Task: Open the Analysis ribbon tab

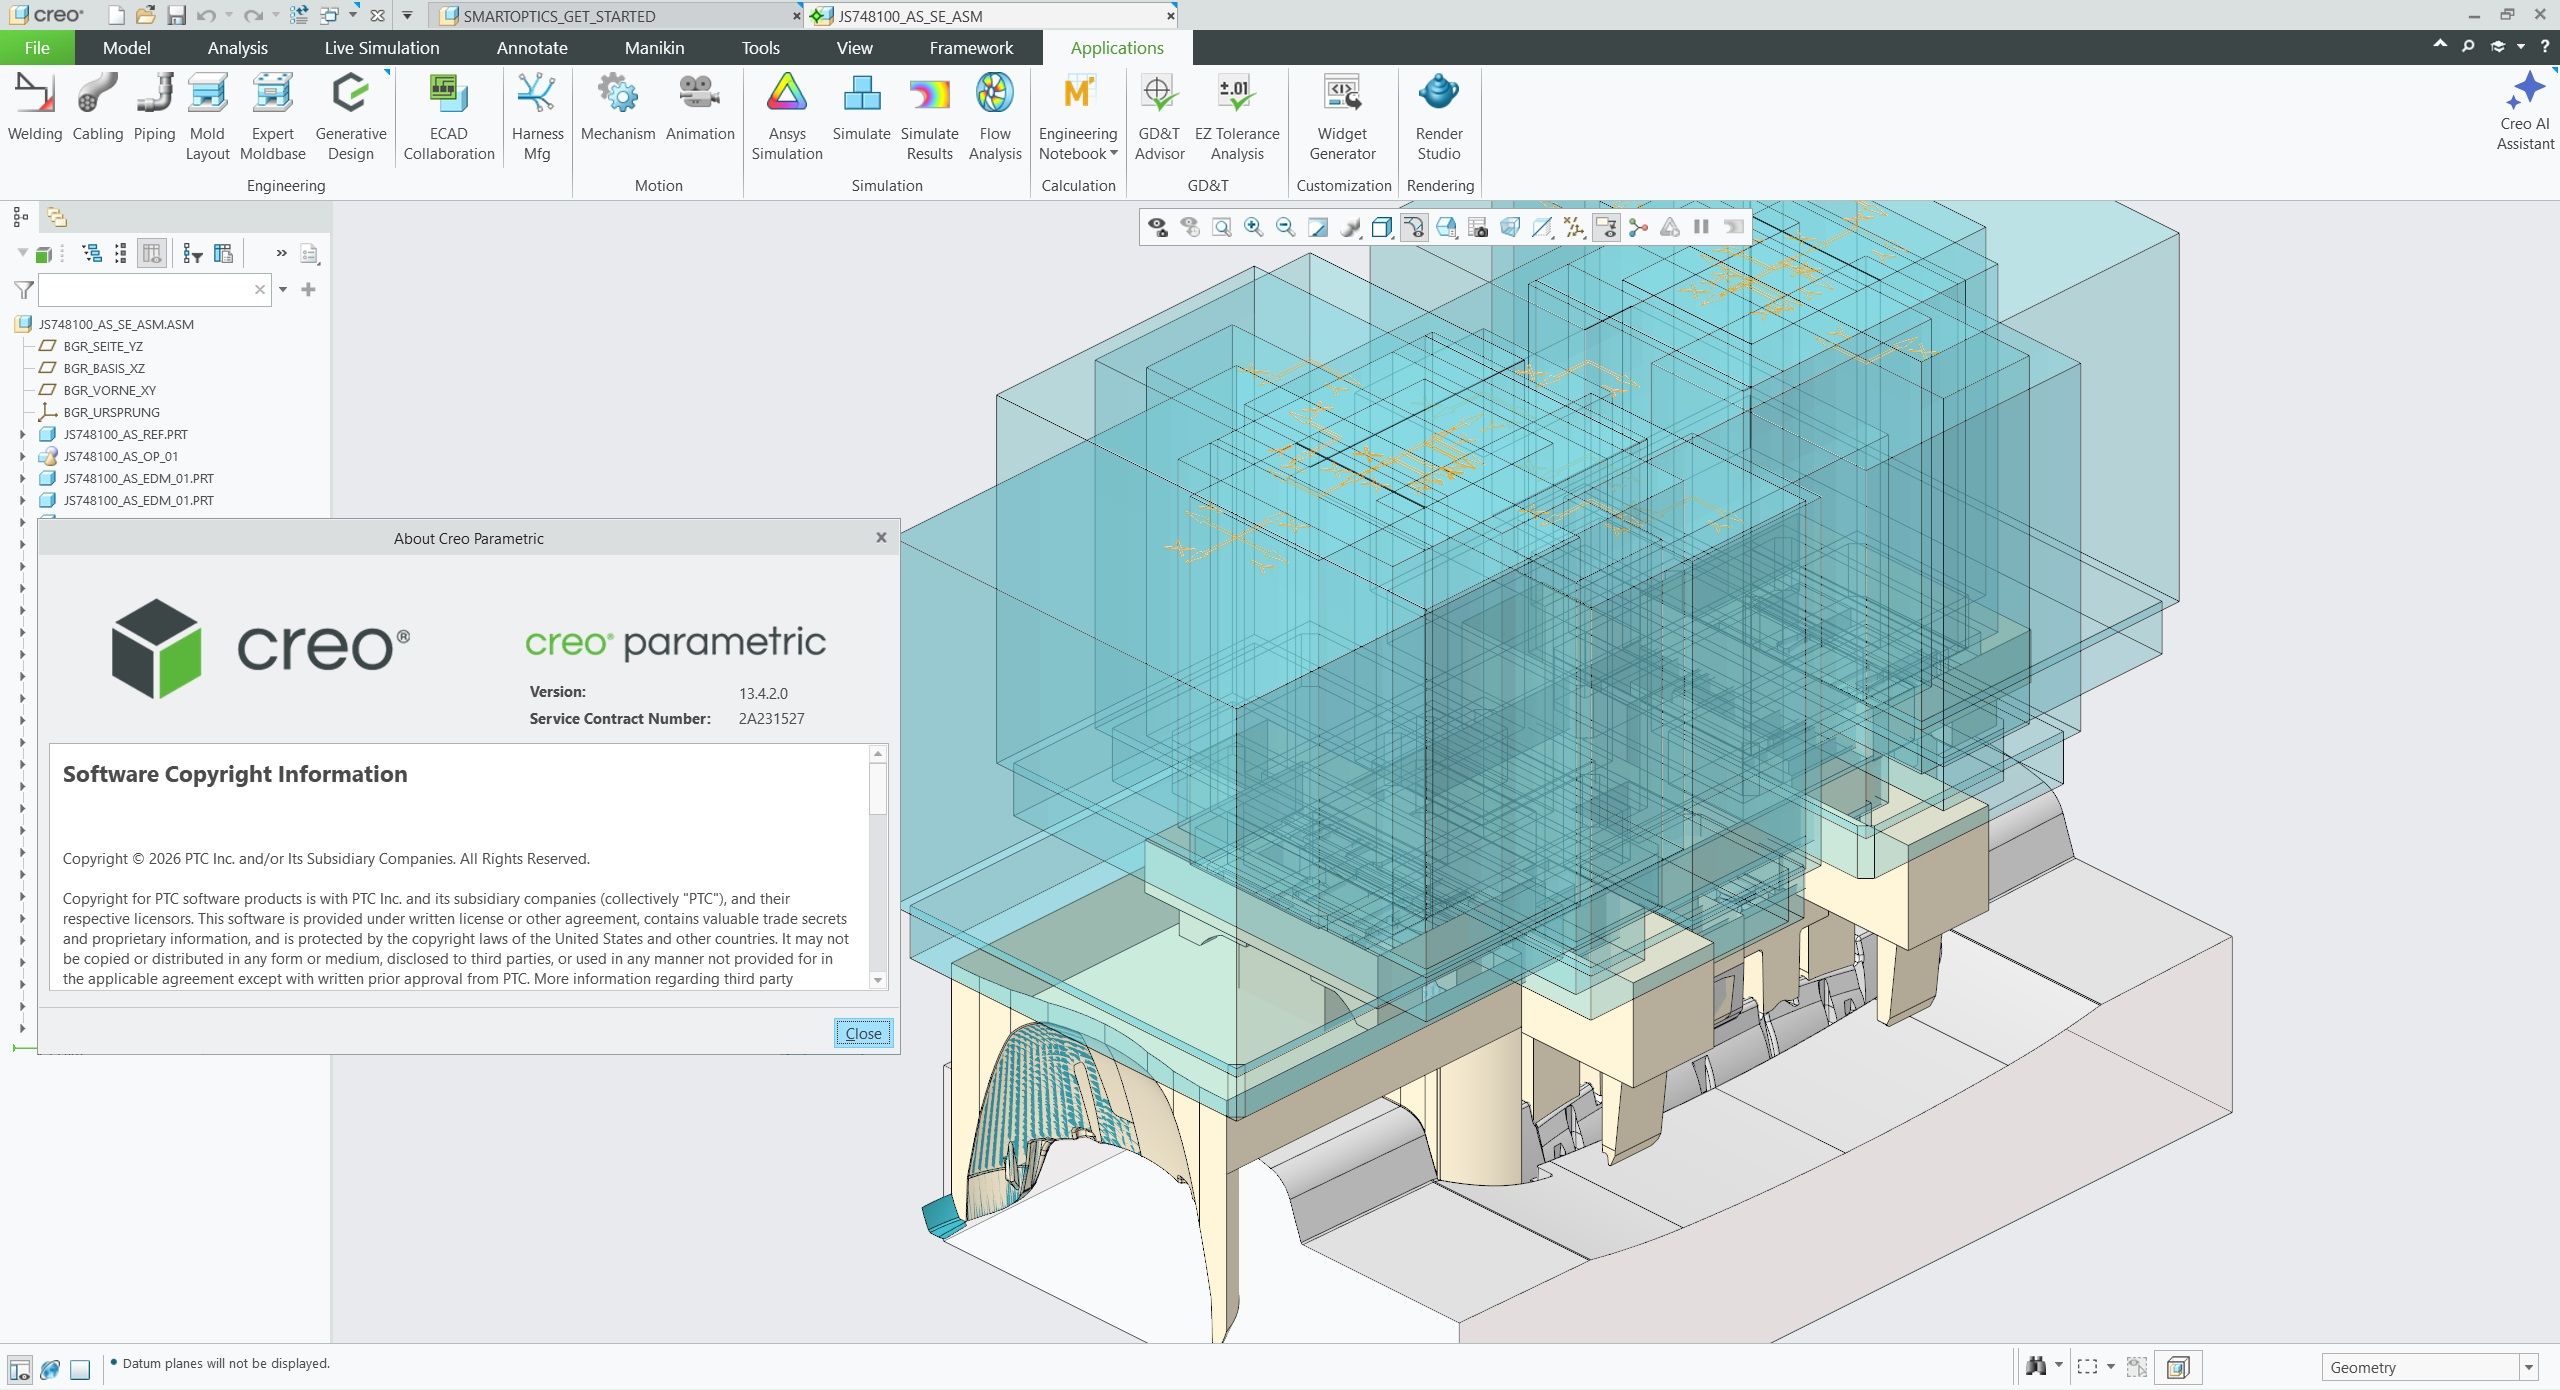Action: [x=237, y=48]
